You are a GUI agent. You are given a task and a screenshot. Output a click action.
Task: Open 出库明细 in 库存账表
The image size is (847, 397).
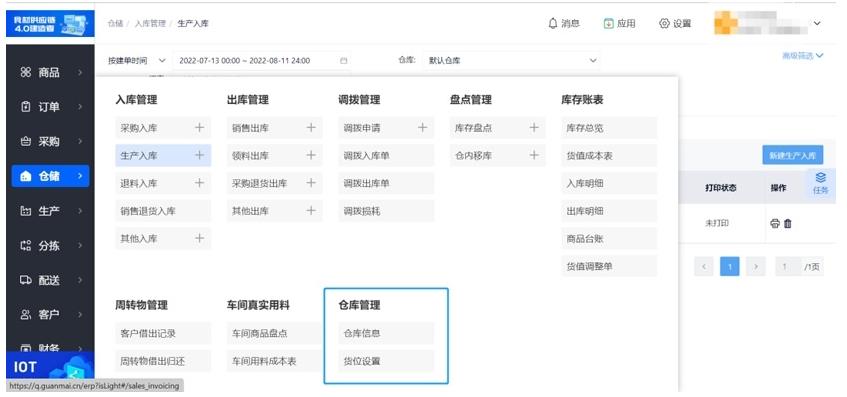tap(609, 211)
